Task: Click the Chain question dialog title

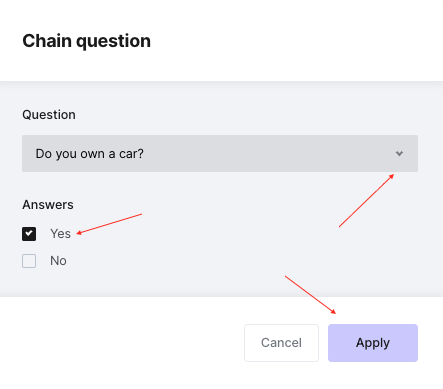Action: [86, 41]
